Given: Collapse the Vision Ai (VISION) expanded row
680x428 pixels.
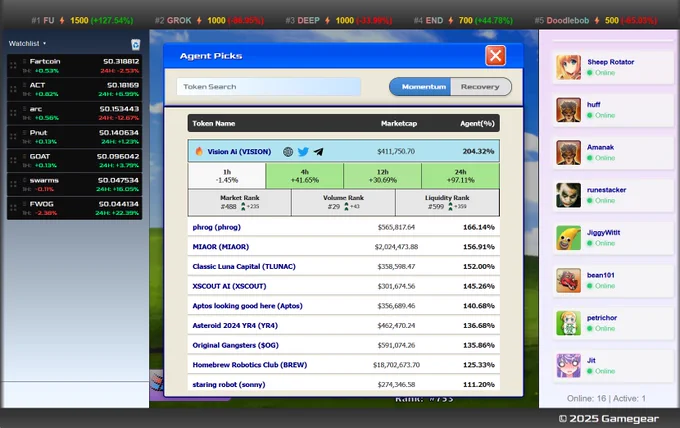Looking at the screenshot, I should [x=343, y=151].
